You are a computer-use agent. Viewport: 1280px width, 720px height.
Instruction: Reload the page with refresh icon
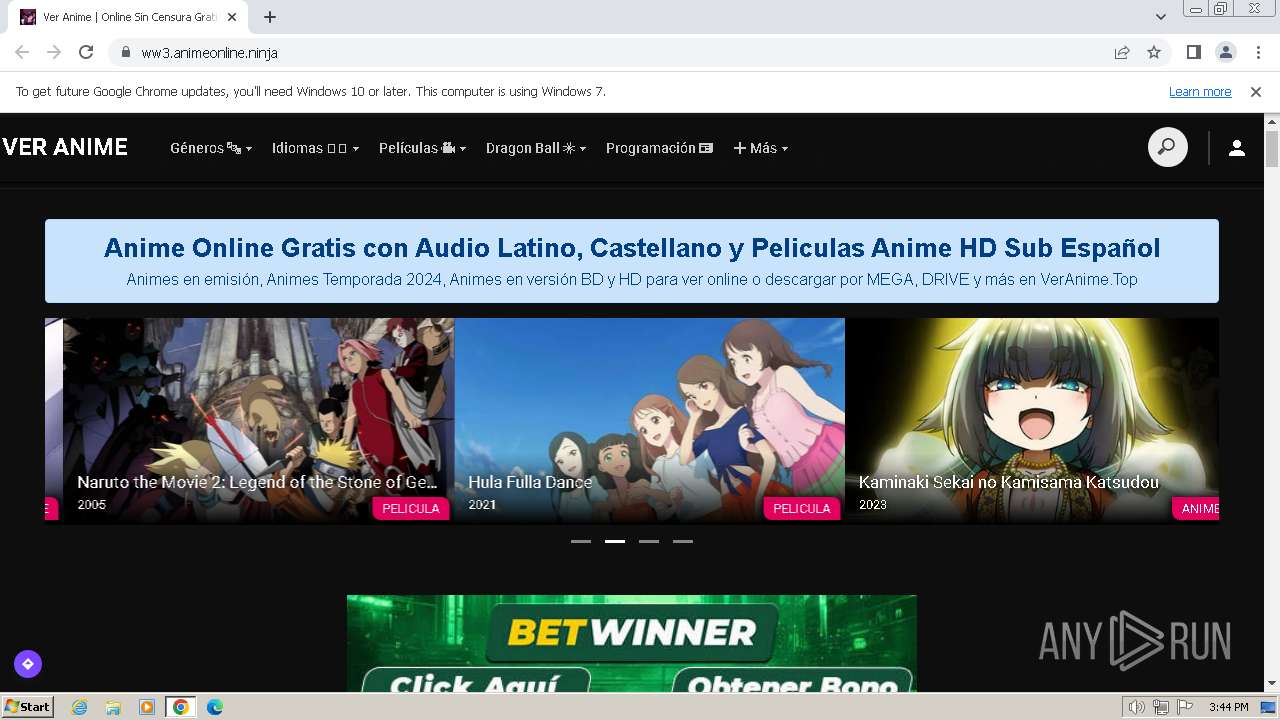[x=86, y=52]
